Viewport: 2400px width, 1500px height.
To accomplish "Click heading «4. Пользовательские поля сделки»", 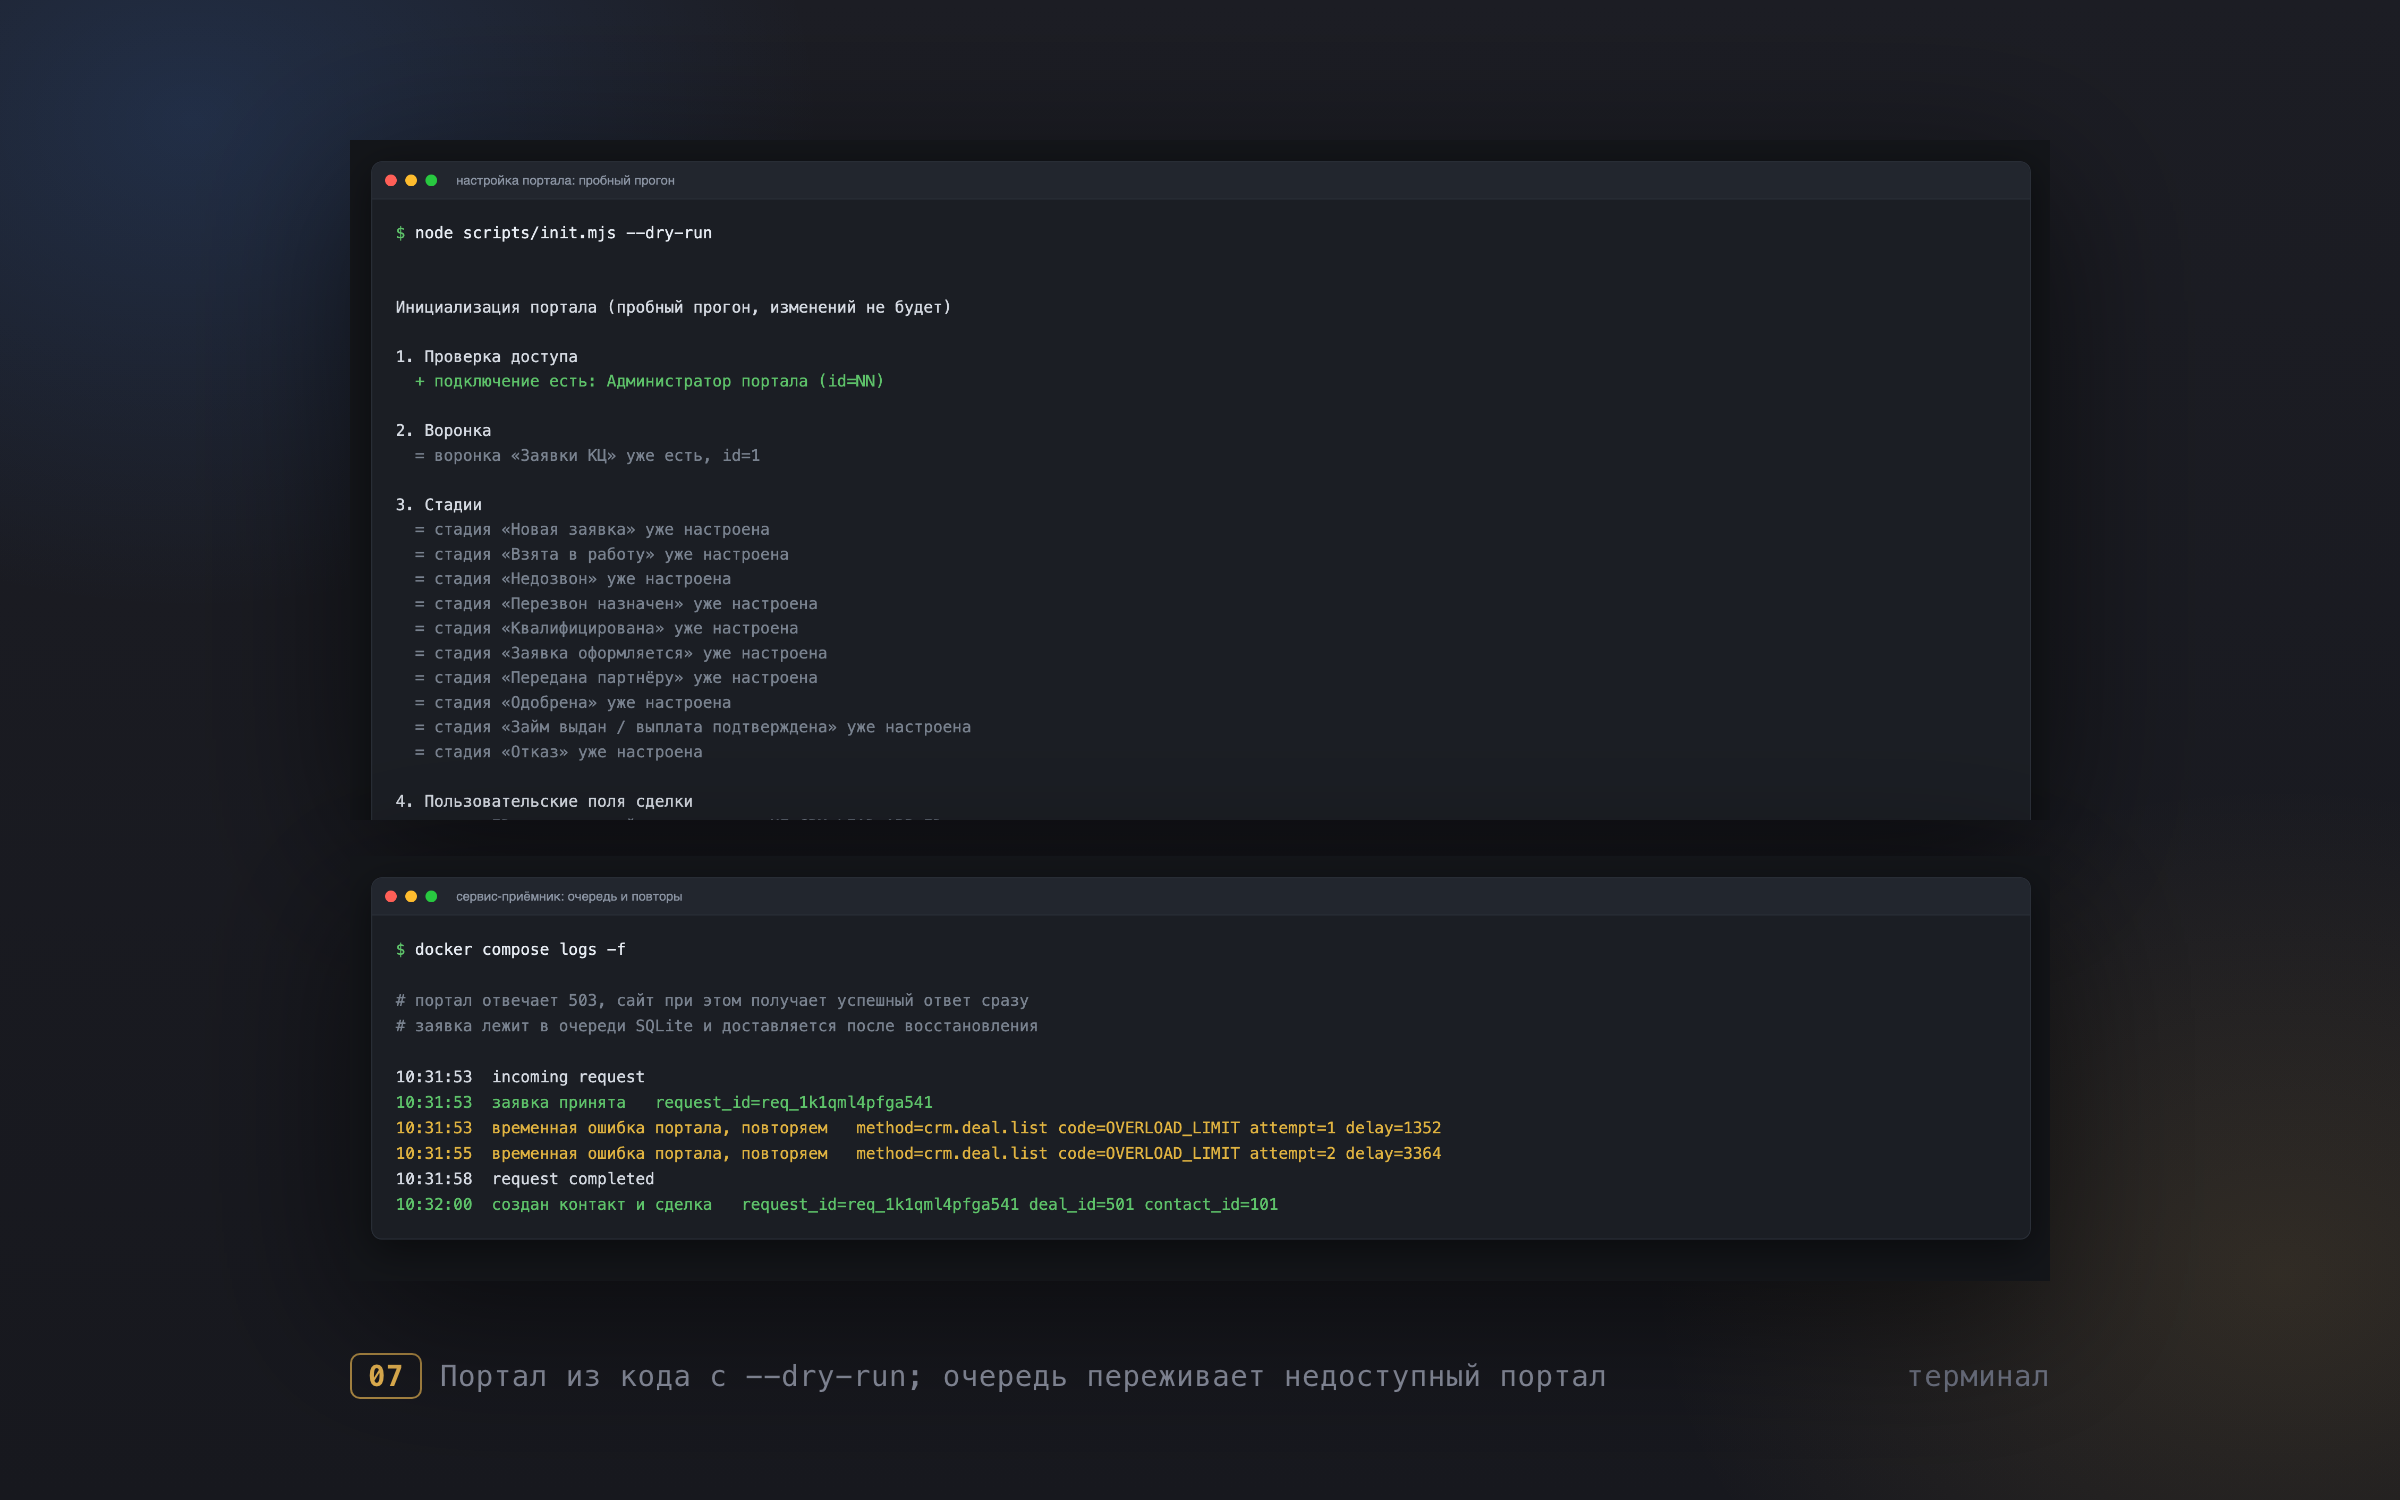I will 544,802.
